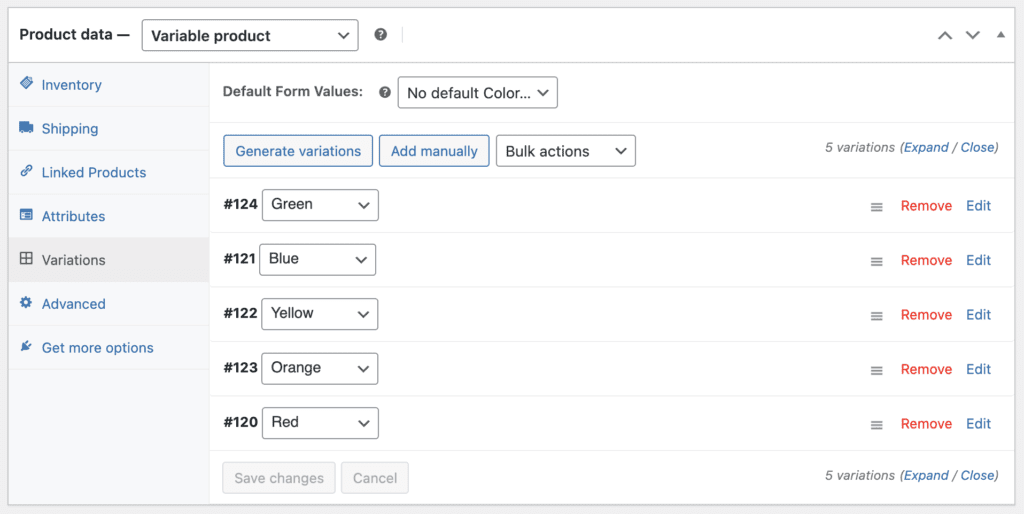Click drag handle for variation #122
The image size is (1024, 514).
coord(876,316)
